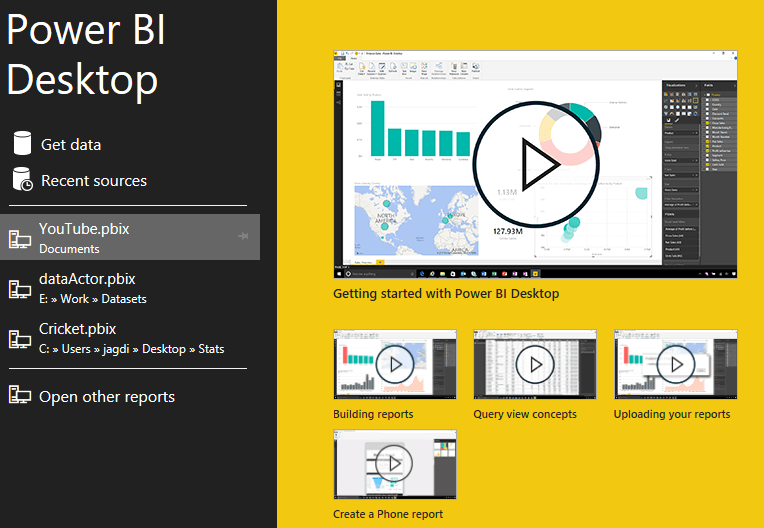Image resolution: width=764 pixels, height=528 pixels.
Task: Click the file icon beside Cricket.pbix
Action: 20,339
